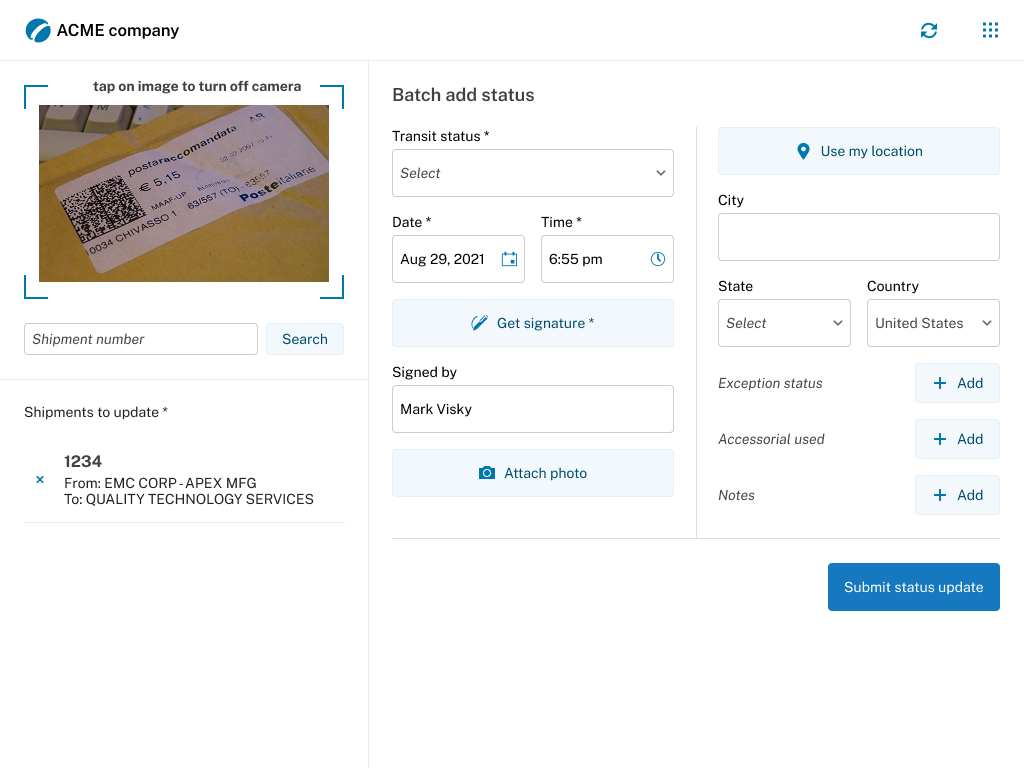Click Attach photo button
The width and height of the screenshot is (1024, 768).
[533, 473]
